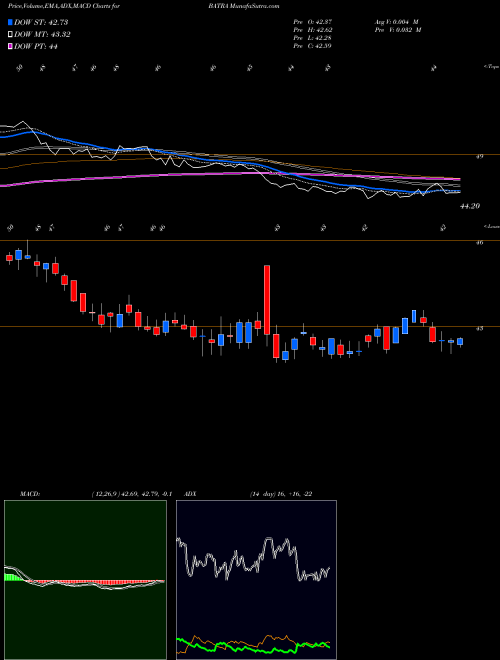Viewport: 500px width, 660px height.
Task: Click the 'ADX' panel label
Action: (x=190, y=494)
